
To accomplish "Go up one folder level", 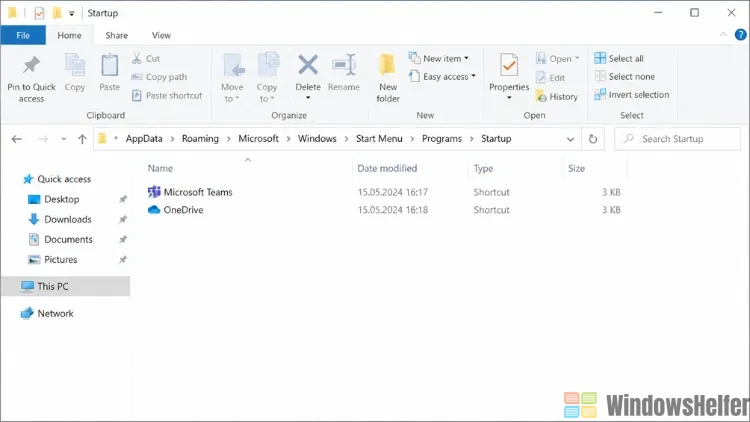I will (82, 139).
